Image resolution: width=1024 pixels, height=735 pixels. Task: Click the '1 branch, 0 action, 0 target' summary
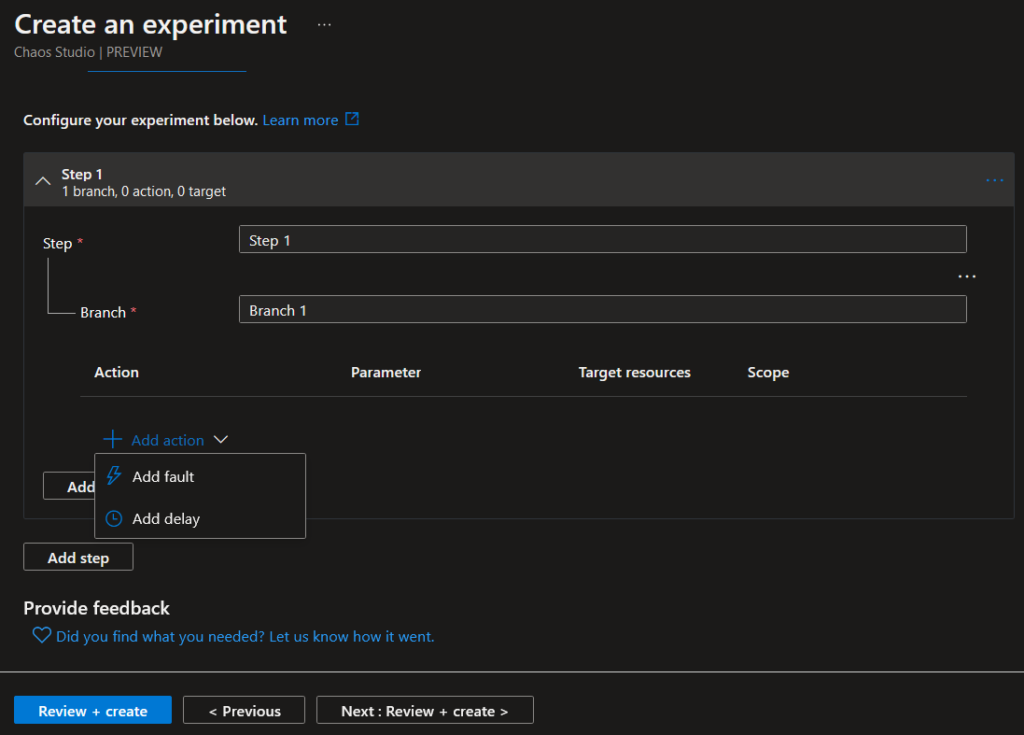tap(144, 191)
